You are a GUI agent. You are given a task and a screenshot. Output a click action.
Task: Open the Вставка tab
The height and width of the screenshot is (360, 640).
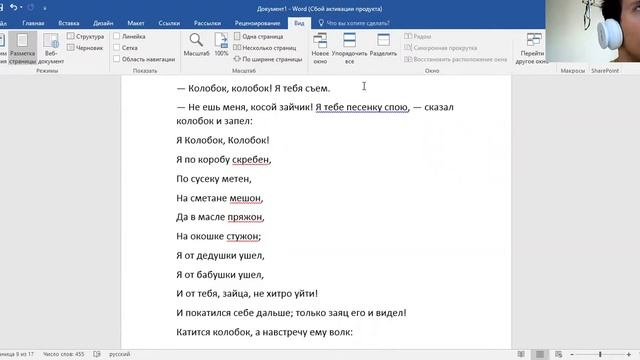[69, 23]
